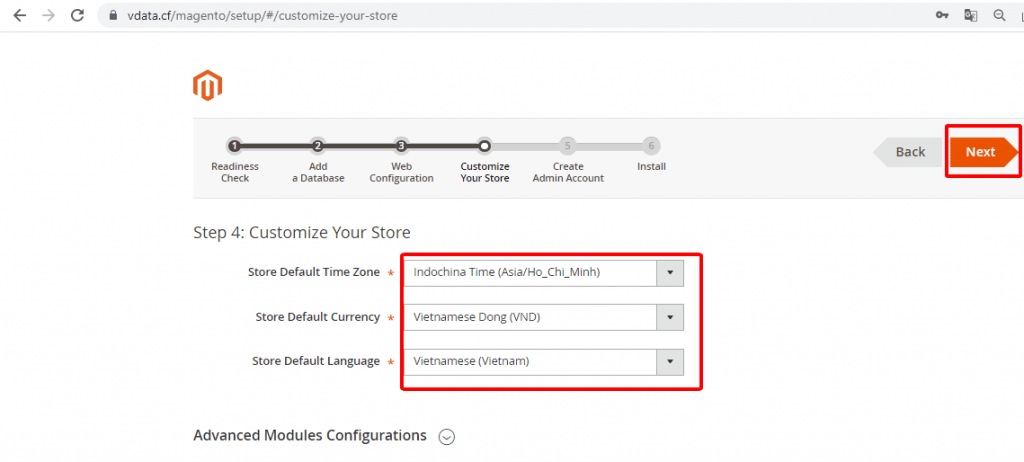Click the browser forward arrow

(48, 16)
